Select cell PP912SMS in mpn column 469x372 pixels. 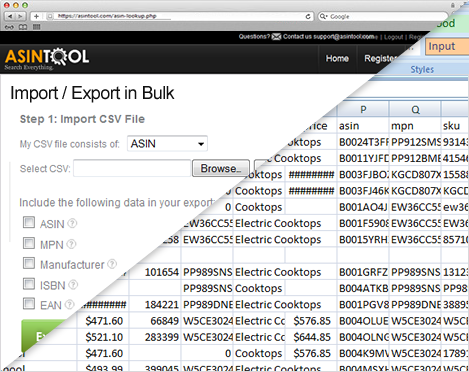click(415, 142)
